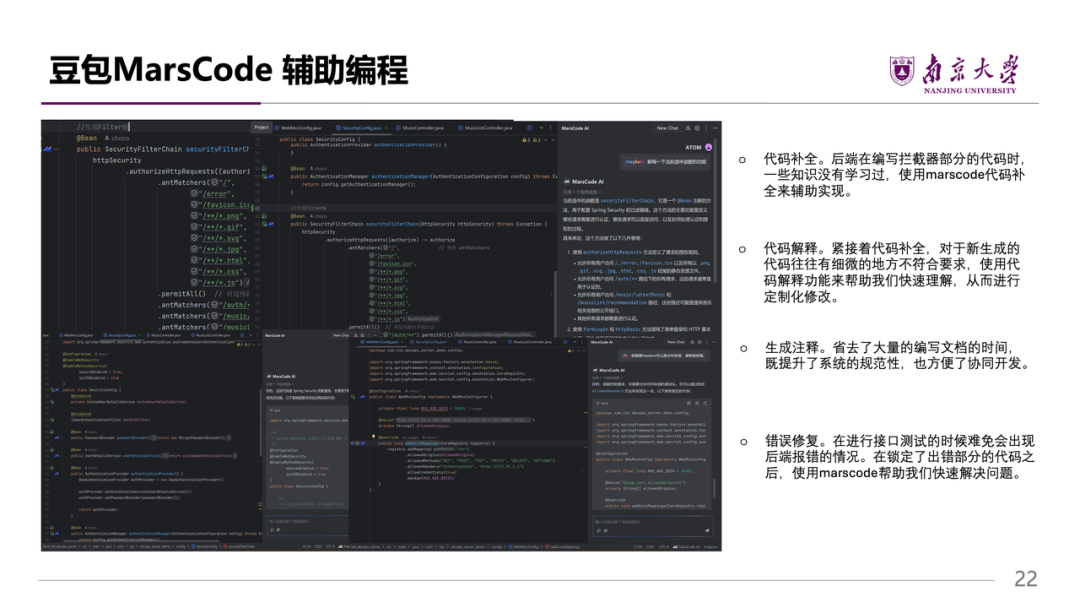This screenshot has width=1080, height=608.
Task: Click "/error" path string in enlarged code
Action: click(x=214, y=193)
